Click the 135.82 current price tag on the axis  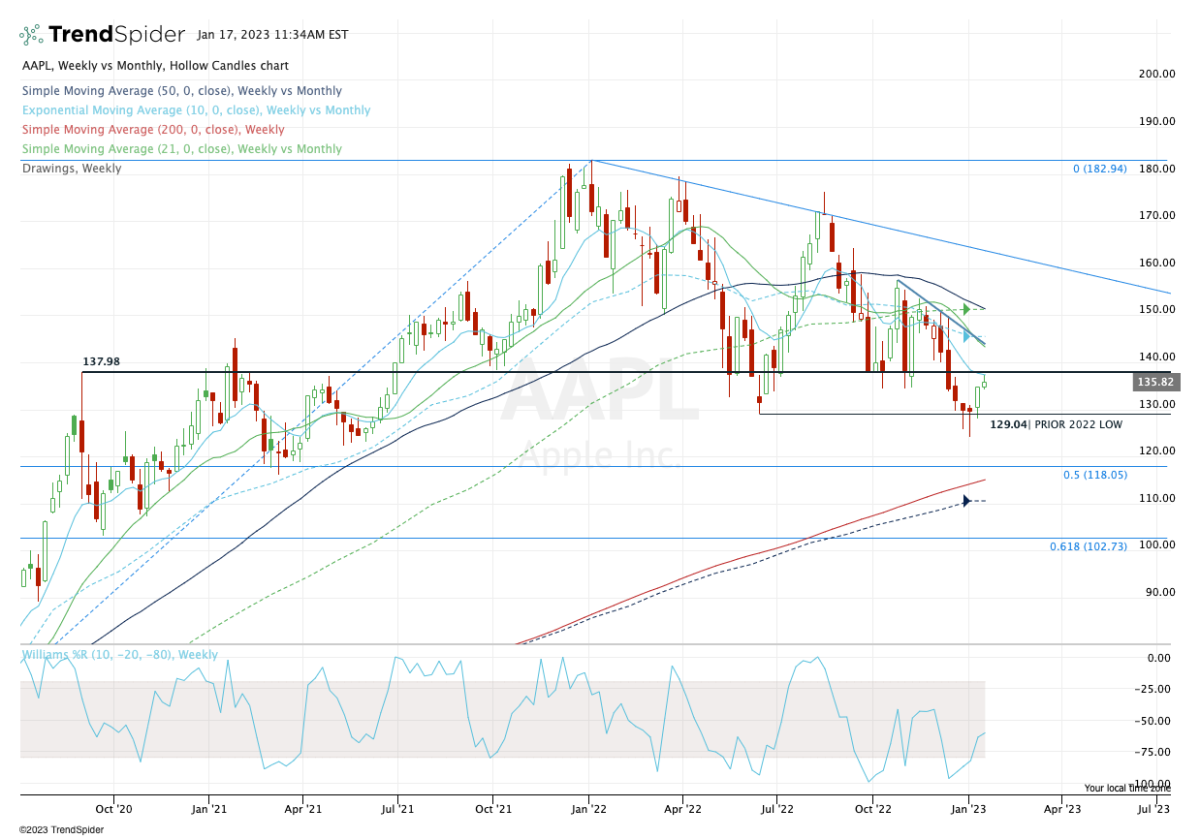[x=1155, y=380]
